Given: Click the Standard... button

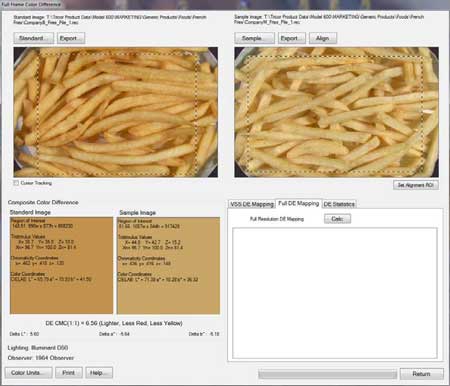Looking at the screenshot, I should [34, 38].
